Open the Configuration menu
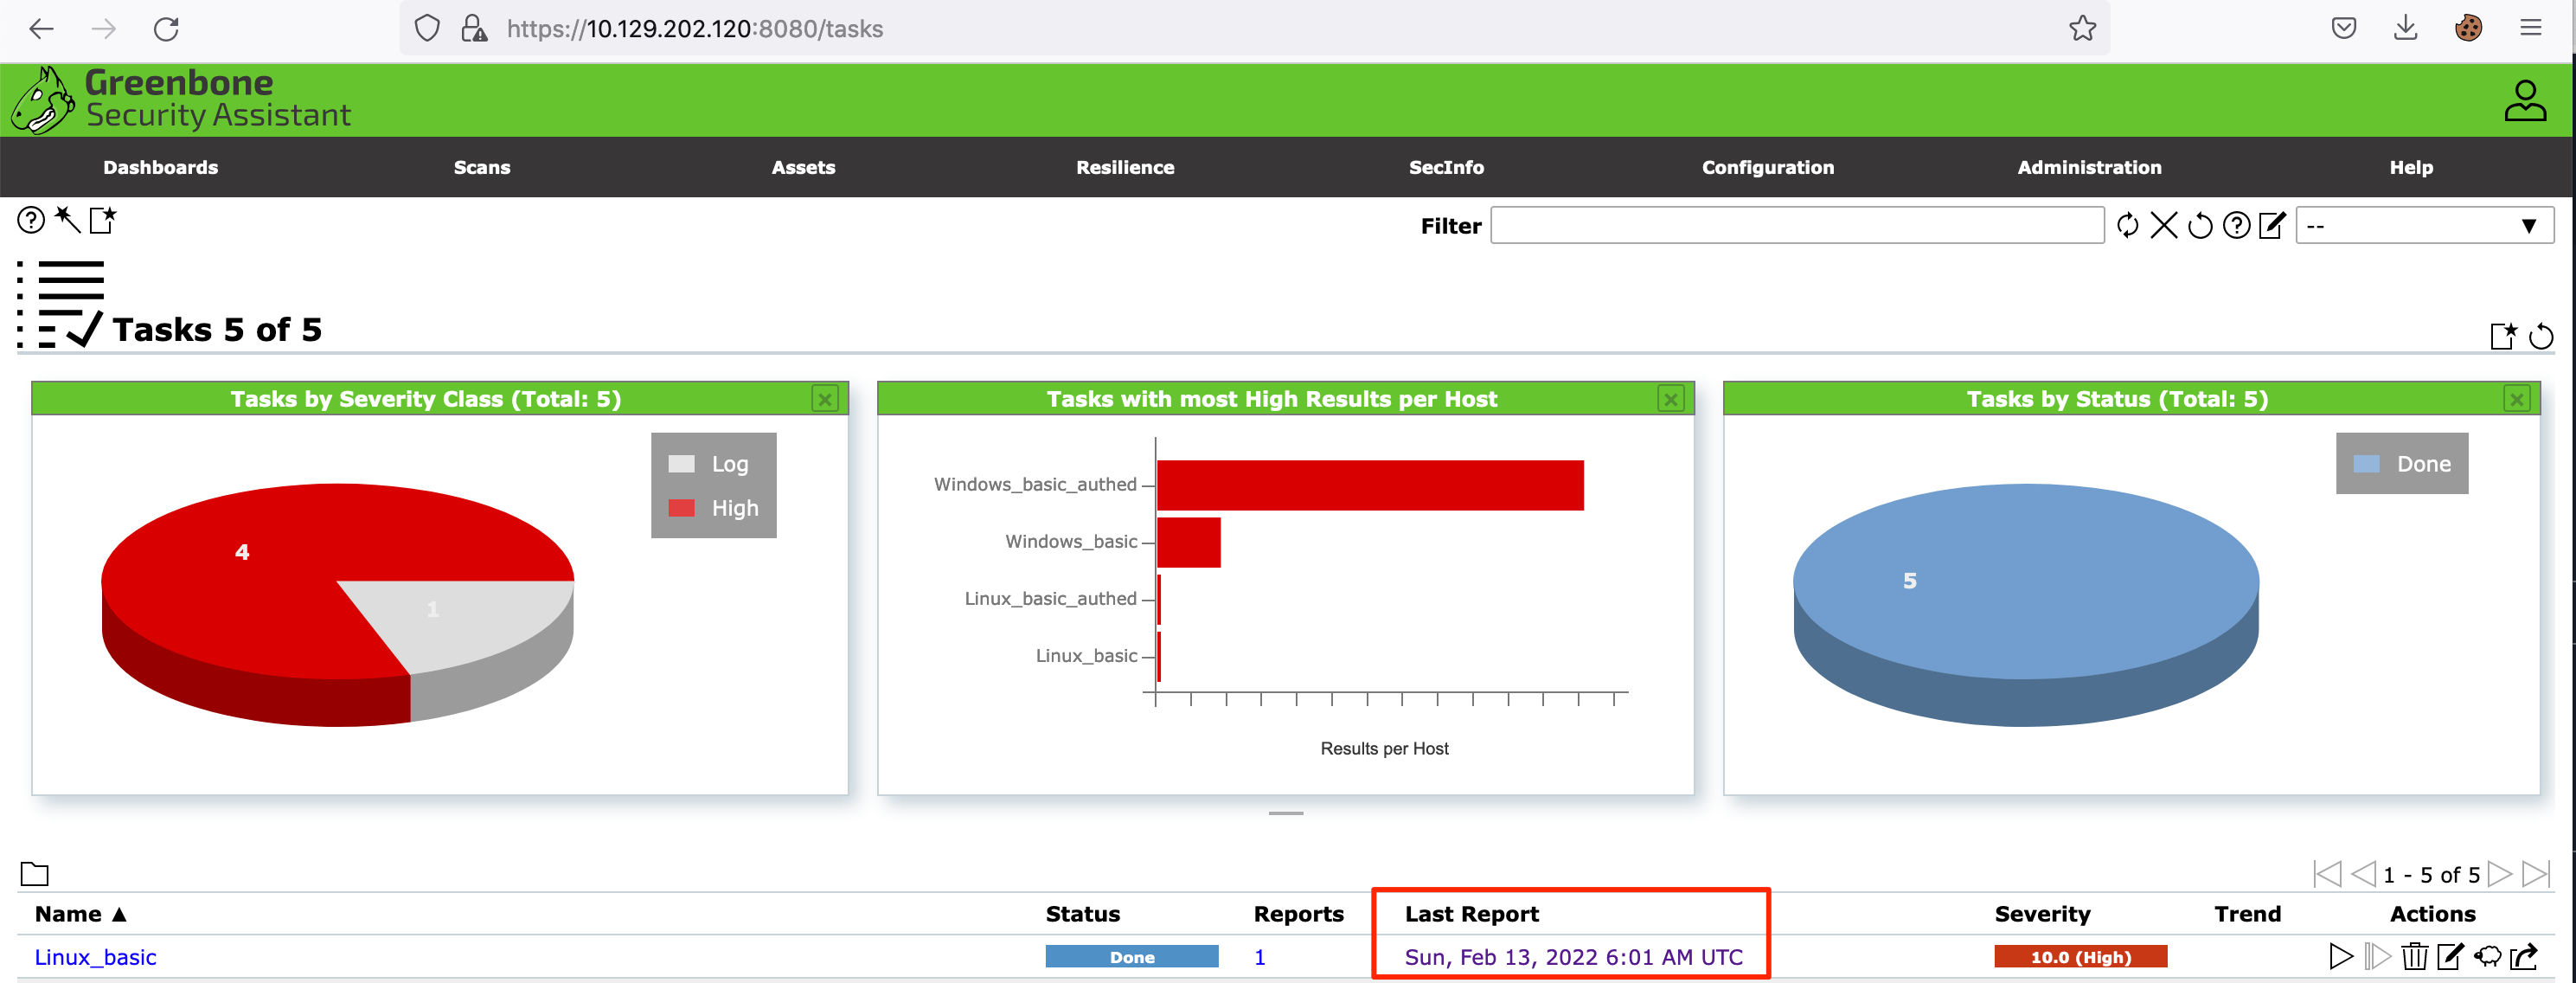Viewport: 2576px width, 983px height. 1767,167
